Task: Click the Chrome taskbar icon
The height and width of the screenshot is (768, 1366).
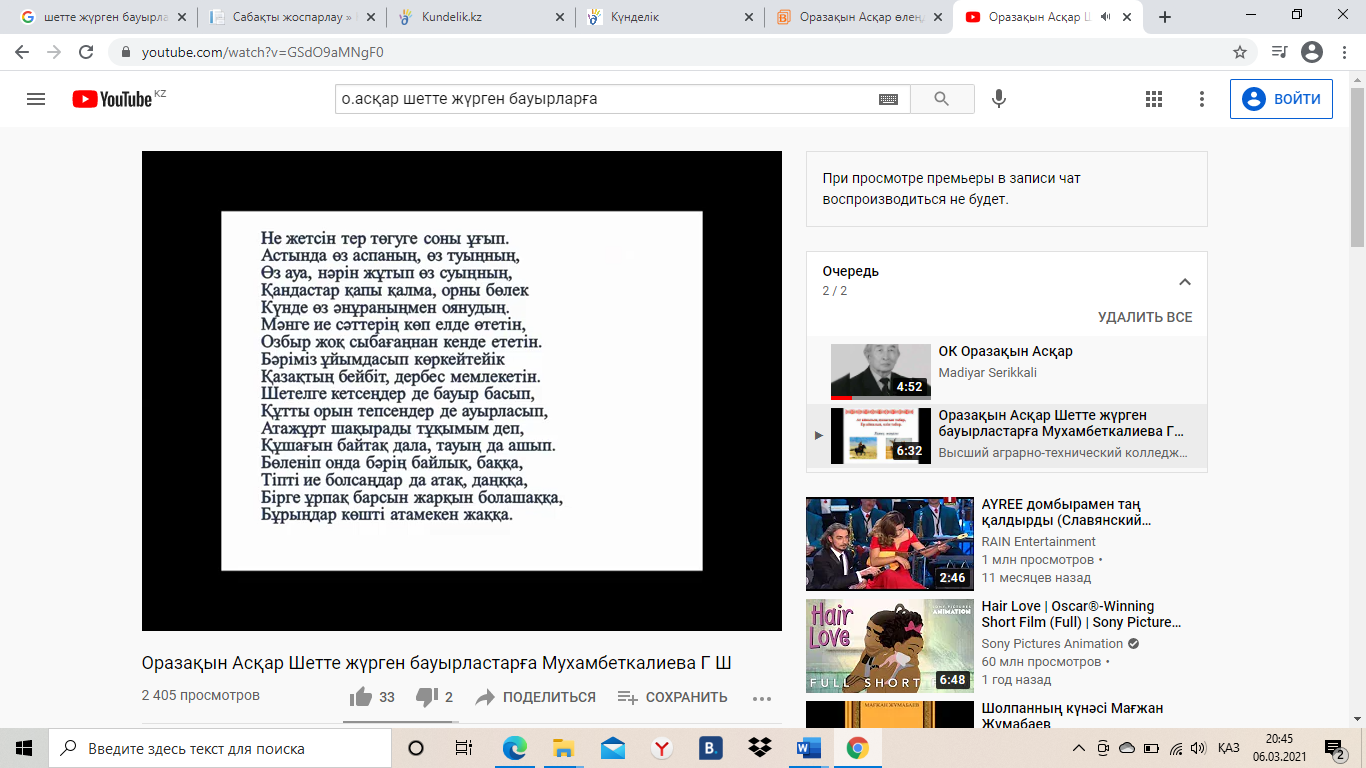Action: (x=857, y=748)
